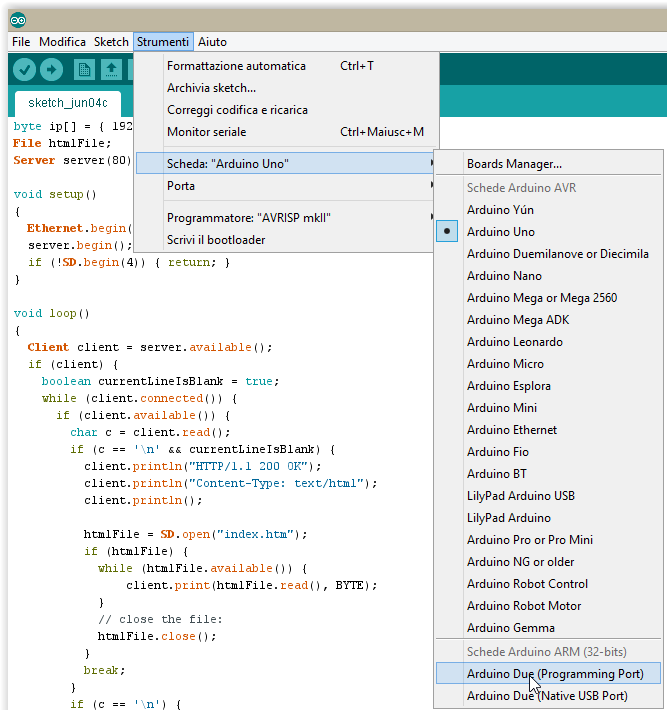Screen dimensions: 667x710
Task: Click code line "break;"
Action: point(105,670)
